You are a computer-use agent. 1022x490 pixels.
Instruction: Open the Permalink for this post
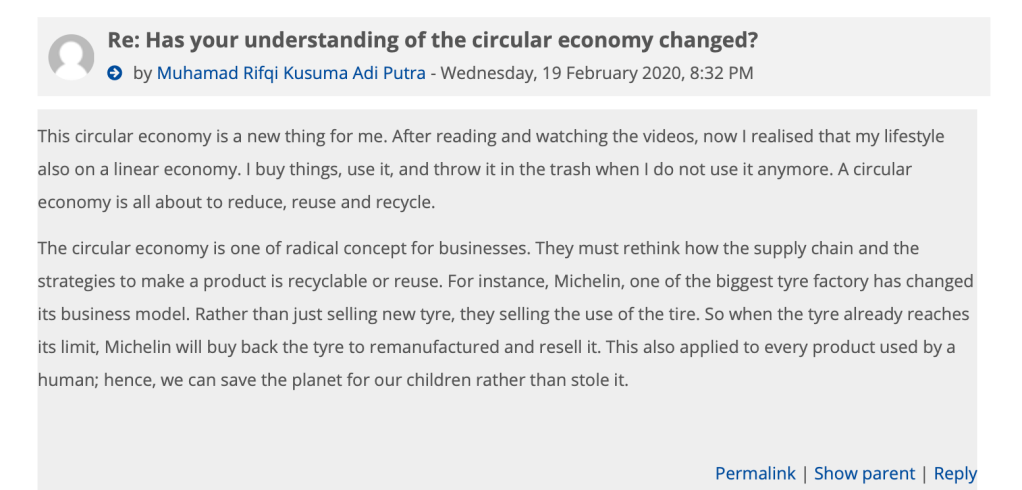coord(755,473)
